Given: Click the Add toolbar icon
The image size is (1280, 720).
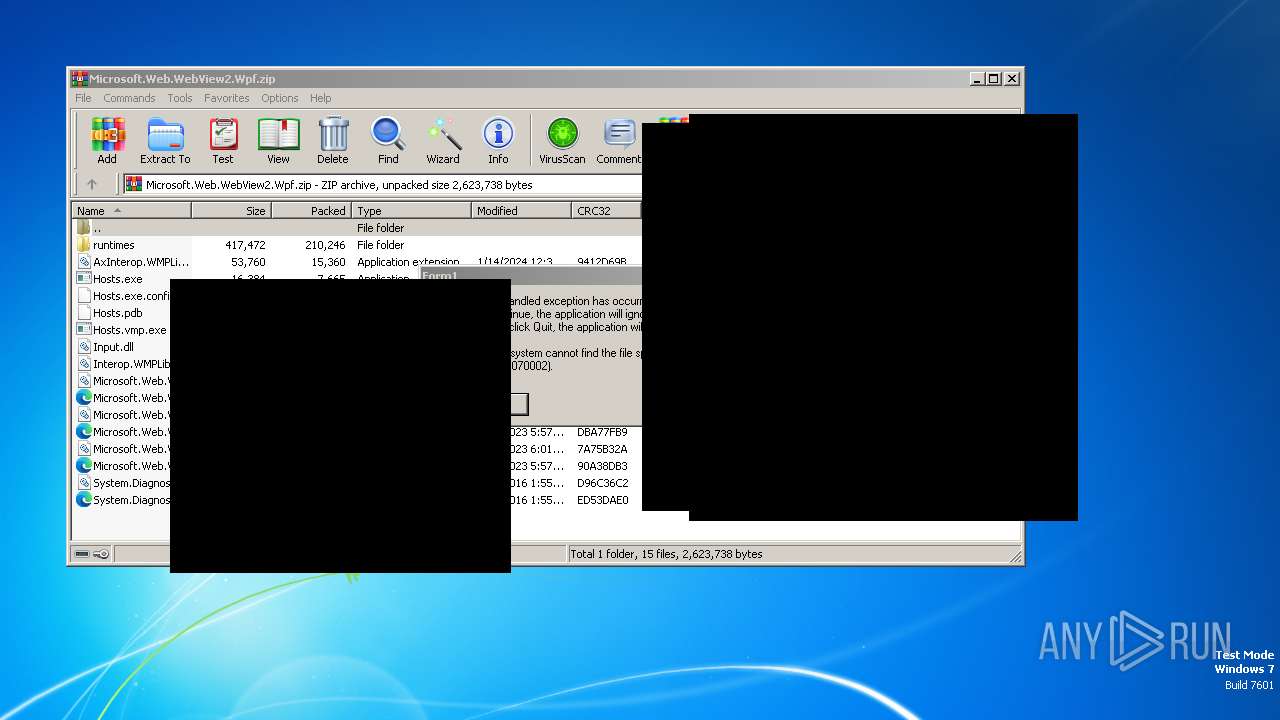Looking at the screenshot, I should 107,134.
